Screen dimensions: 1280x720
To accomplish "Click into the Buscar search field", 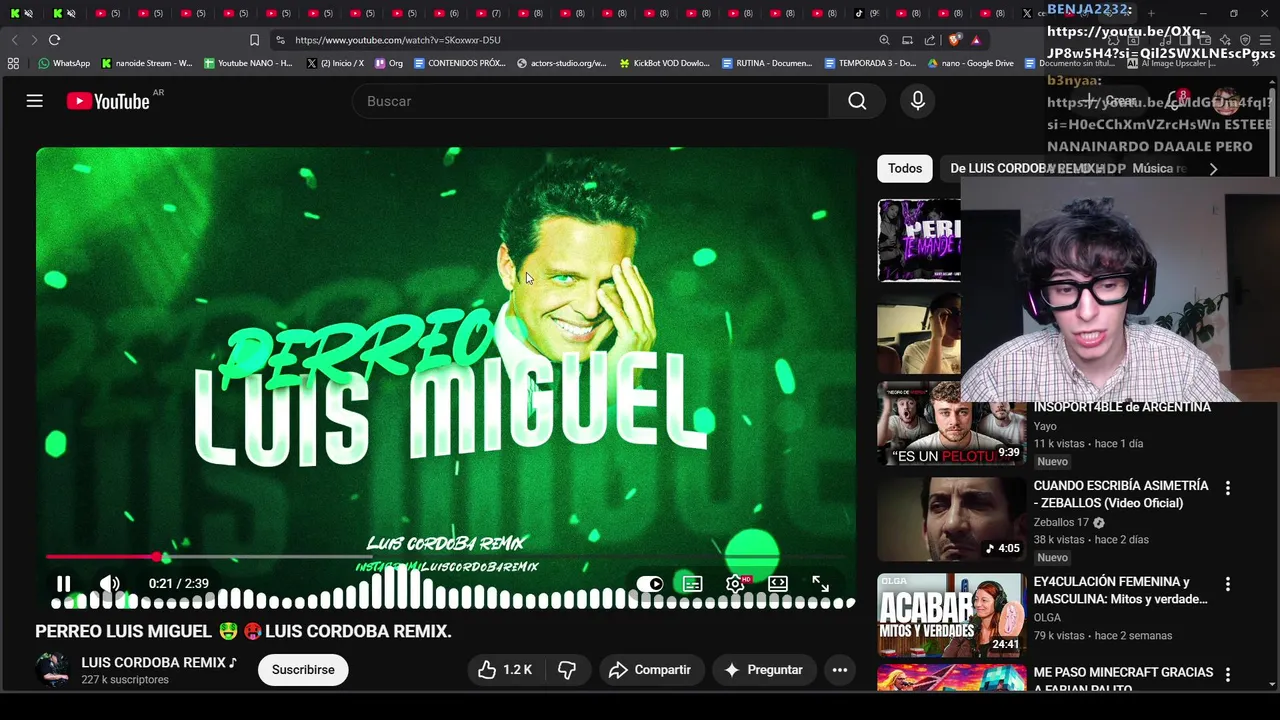I will point(590,101).
